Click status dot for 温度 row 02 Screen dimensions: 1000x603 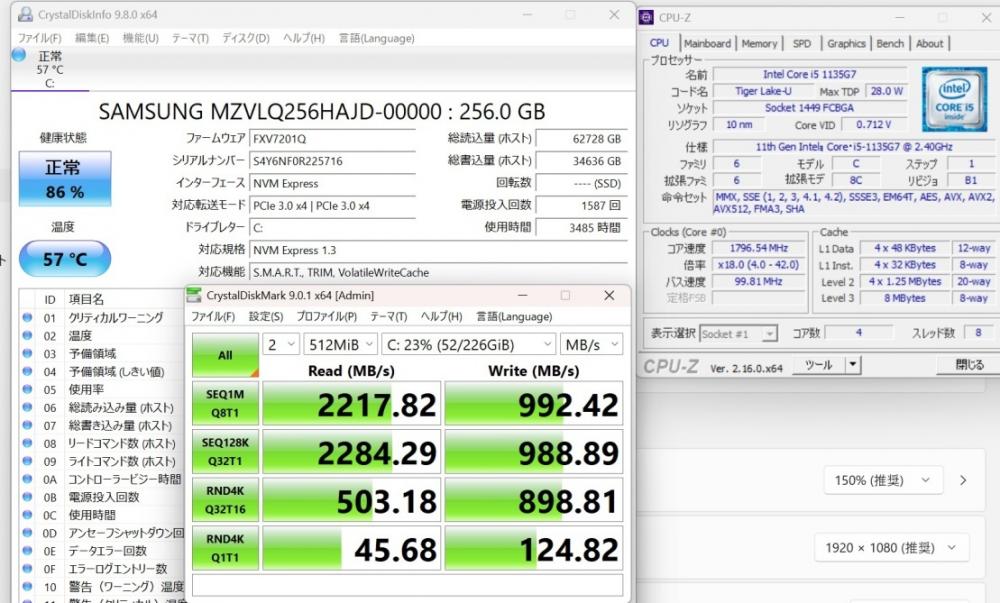(x=27, y=335)
